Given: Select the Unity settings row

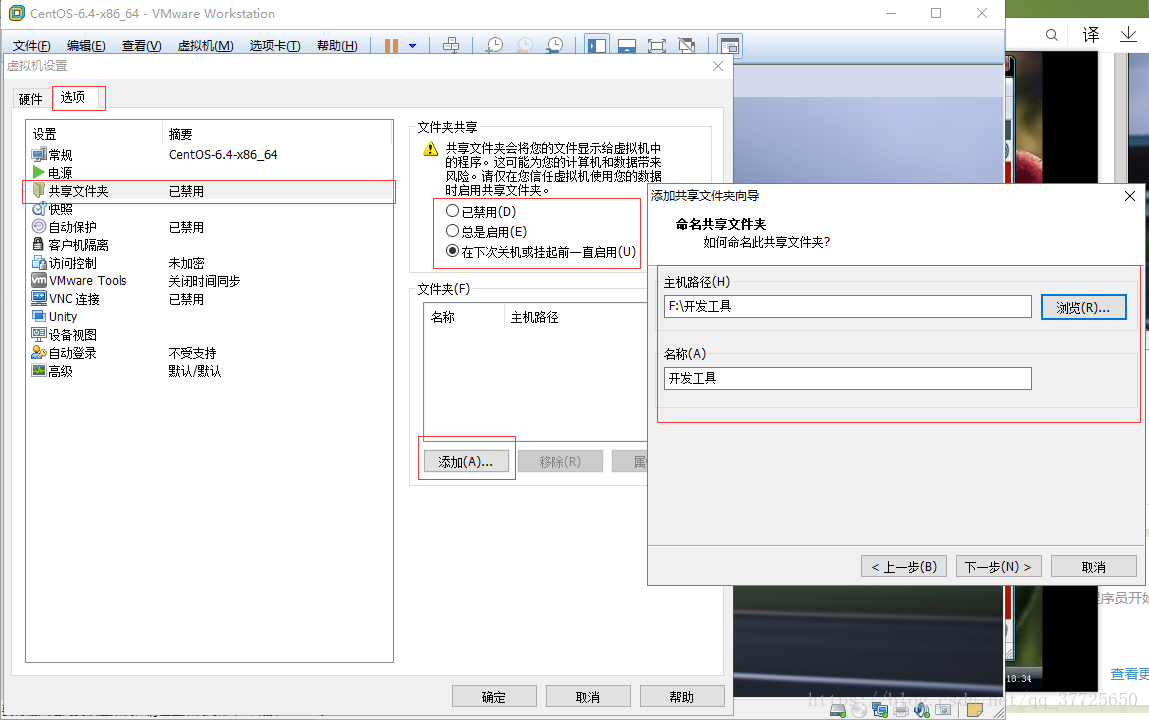Looking at the screenshot, I should click(210, 316).
